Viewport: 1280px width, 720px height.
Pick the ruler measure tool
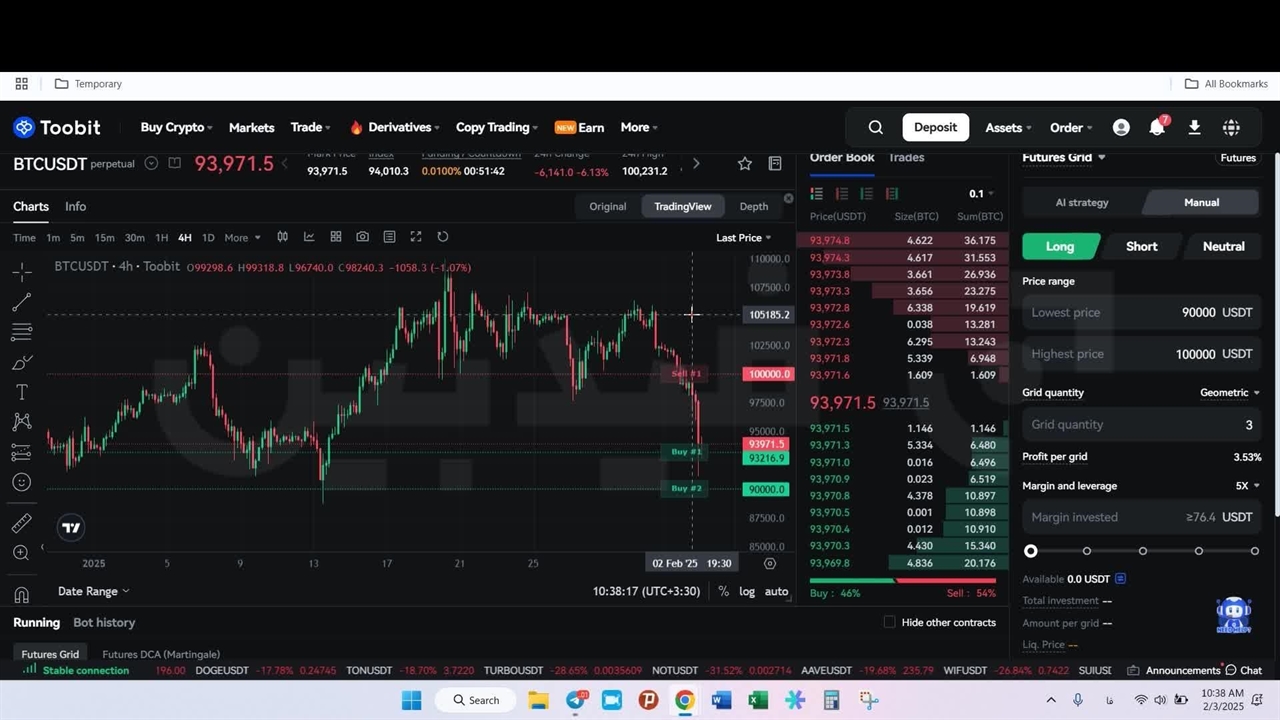[21, 523]
